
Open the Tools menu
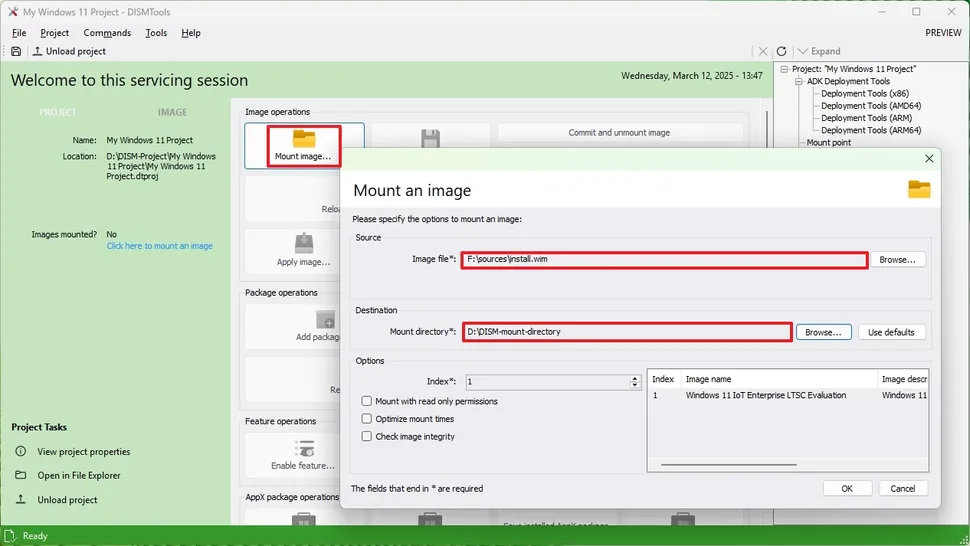tap(156, 33)
